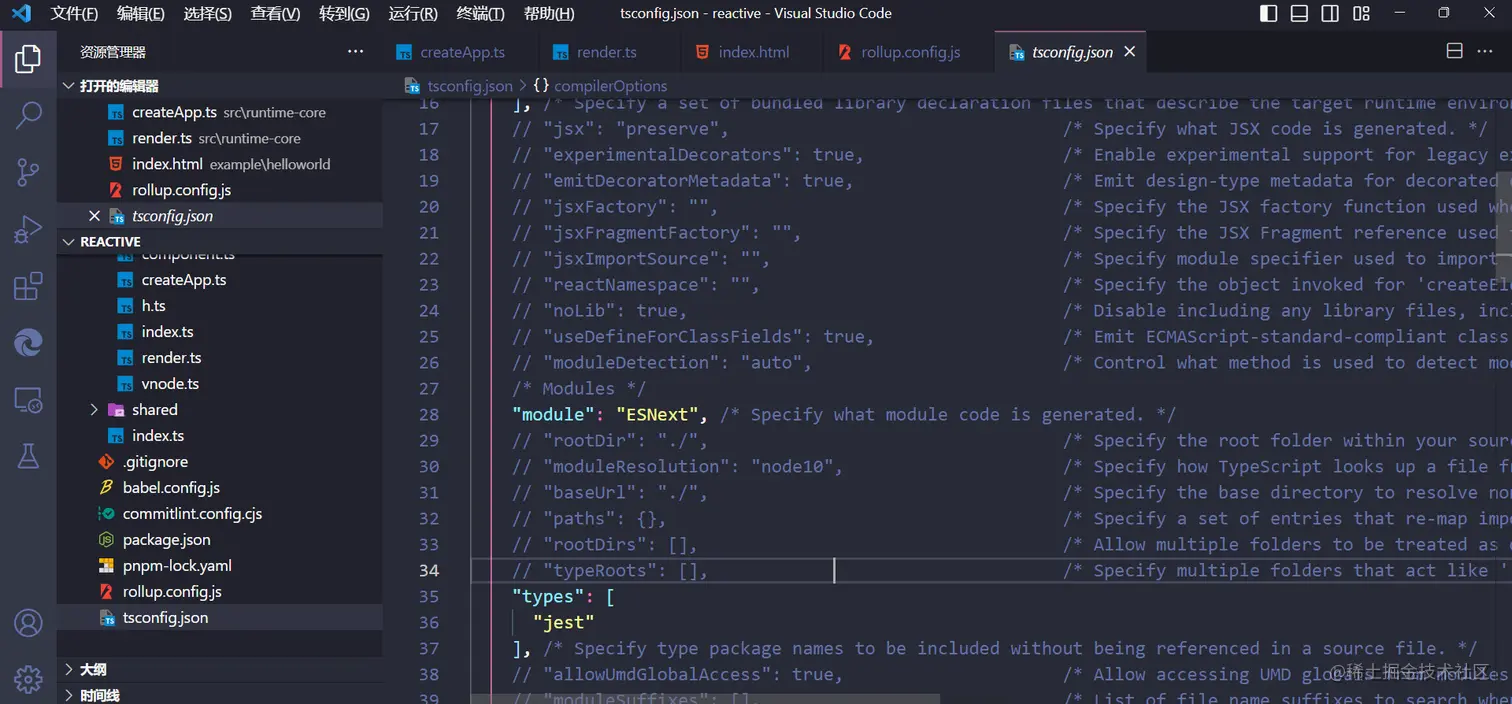The image size is (1512, 704).
Task: Select rollup.config.js in open editors
Action: coord(220,190)
